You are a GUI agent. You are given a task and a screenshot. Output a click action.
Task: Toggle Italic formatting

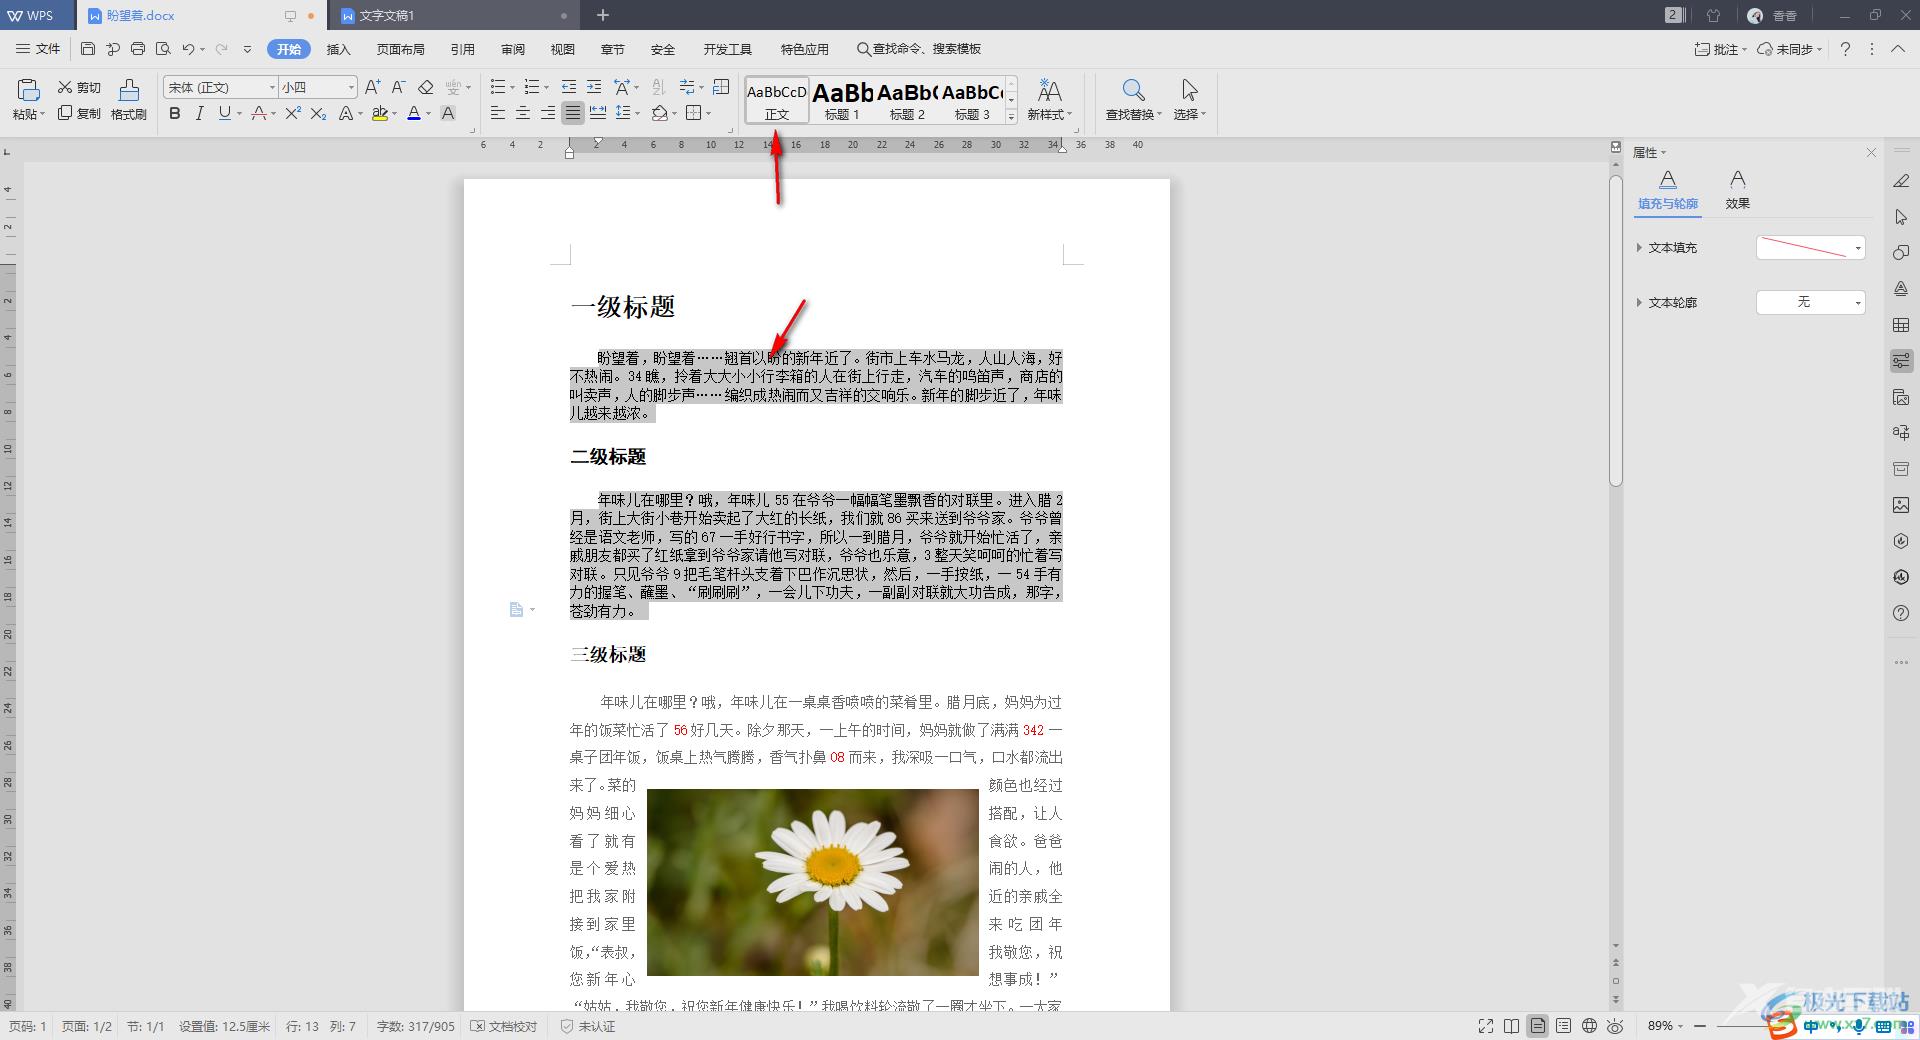click(199, 113)
